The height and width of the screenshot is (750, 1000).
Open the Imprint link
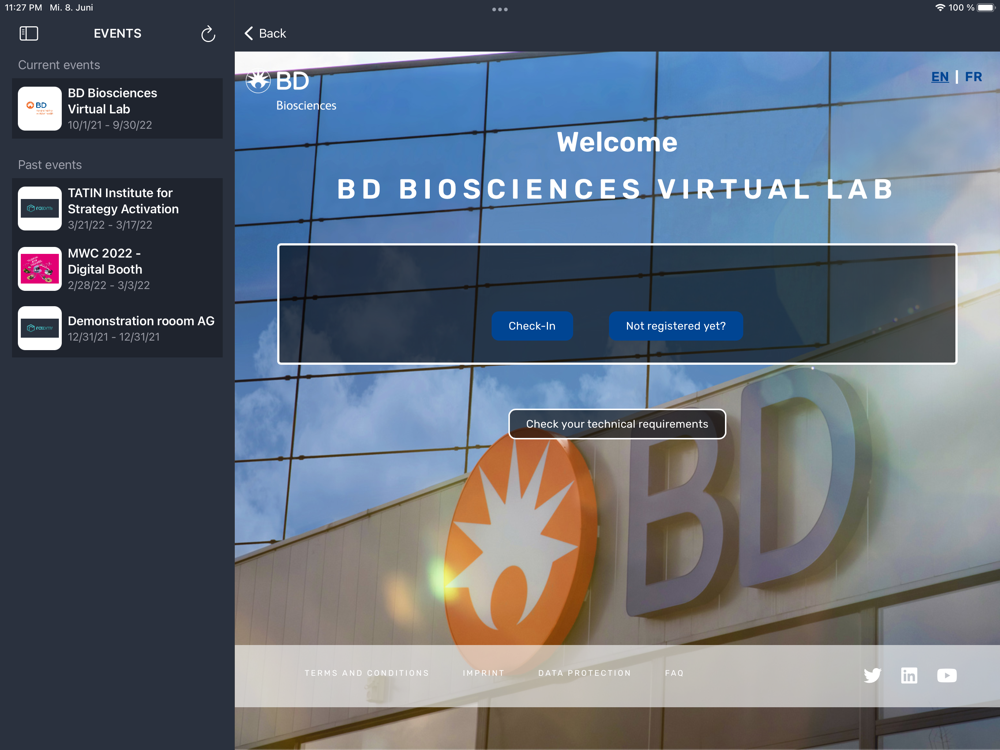click(483, 673)
